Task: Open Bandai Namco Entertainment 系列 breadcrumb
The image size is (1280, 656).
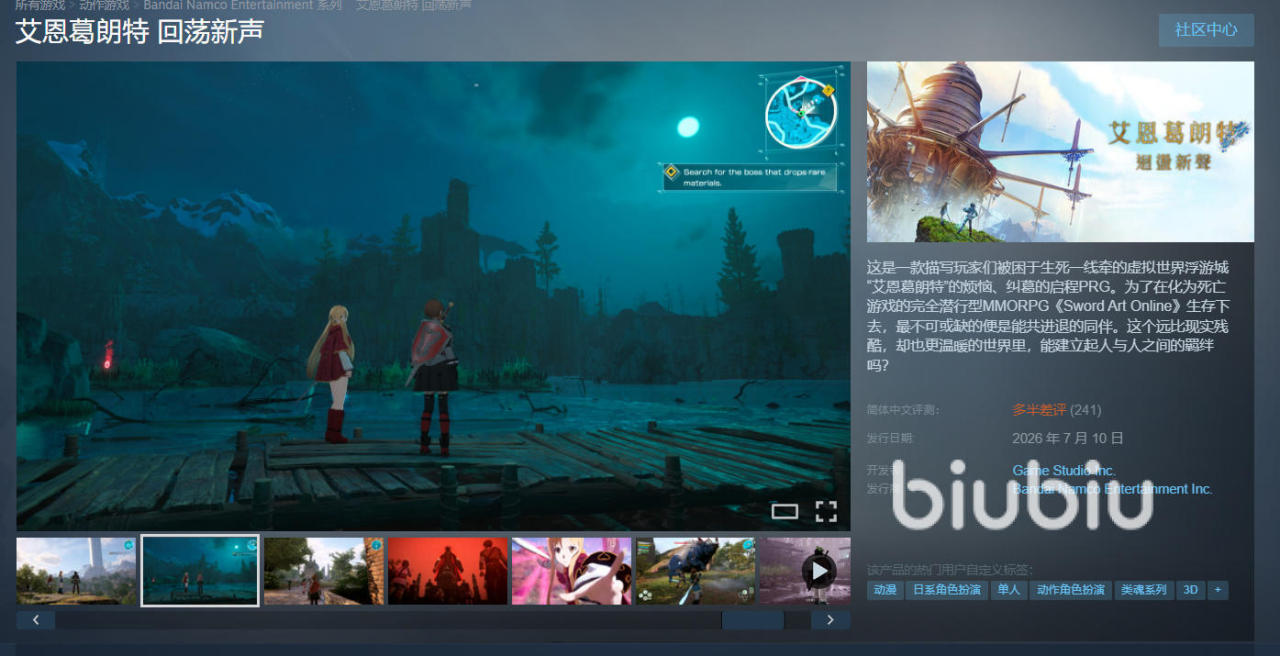Action: [x=242, y=5]
